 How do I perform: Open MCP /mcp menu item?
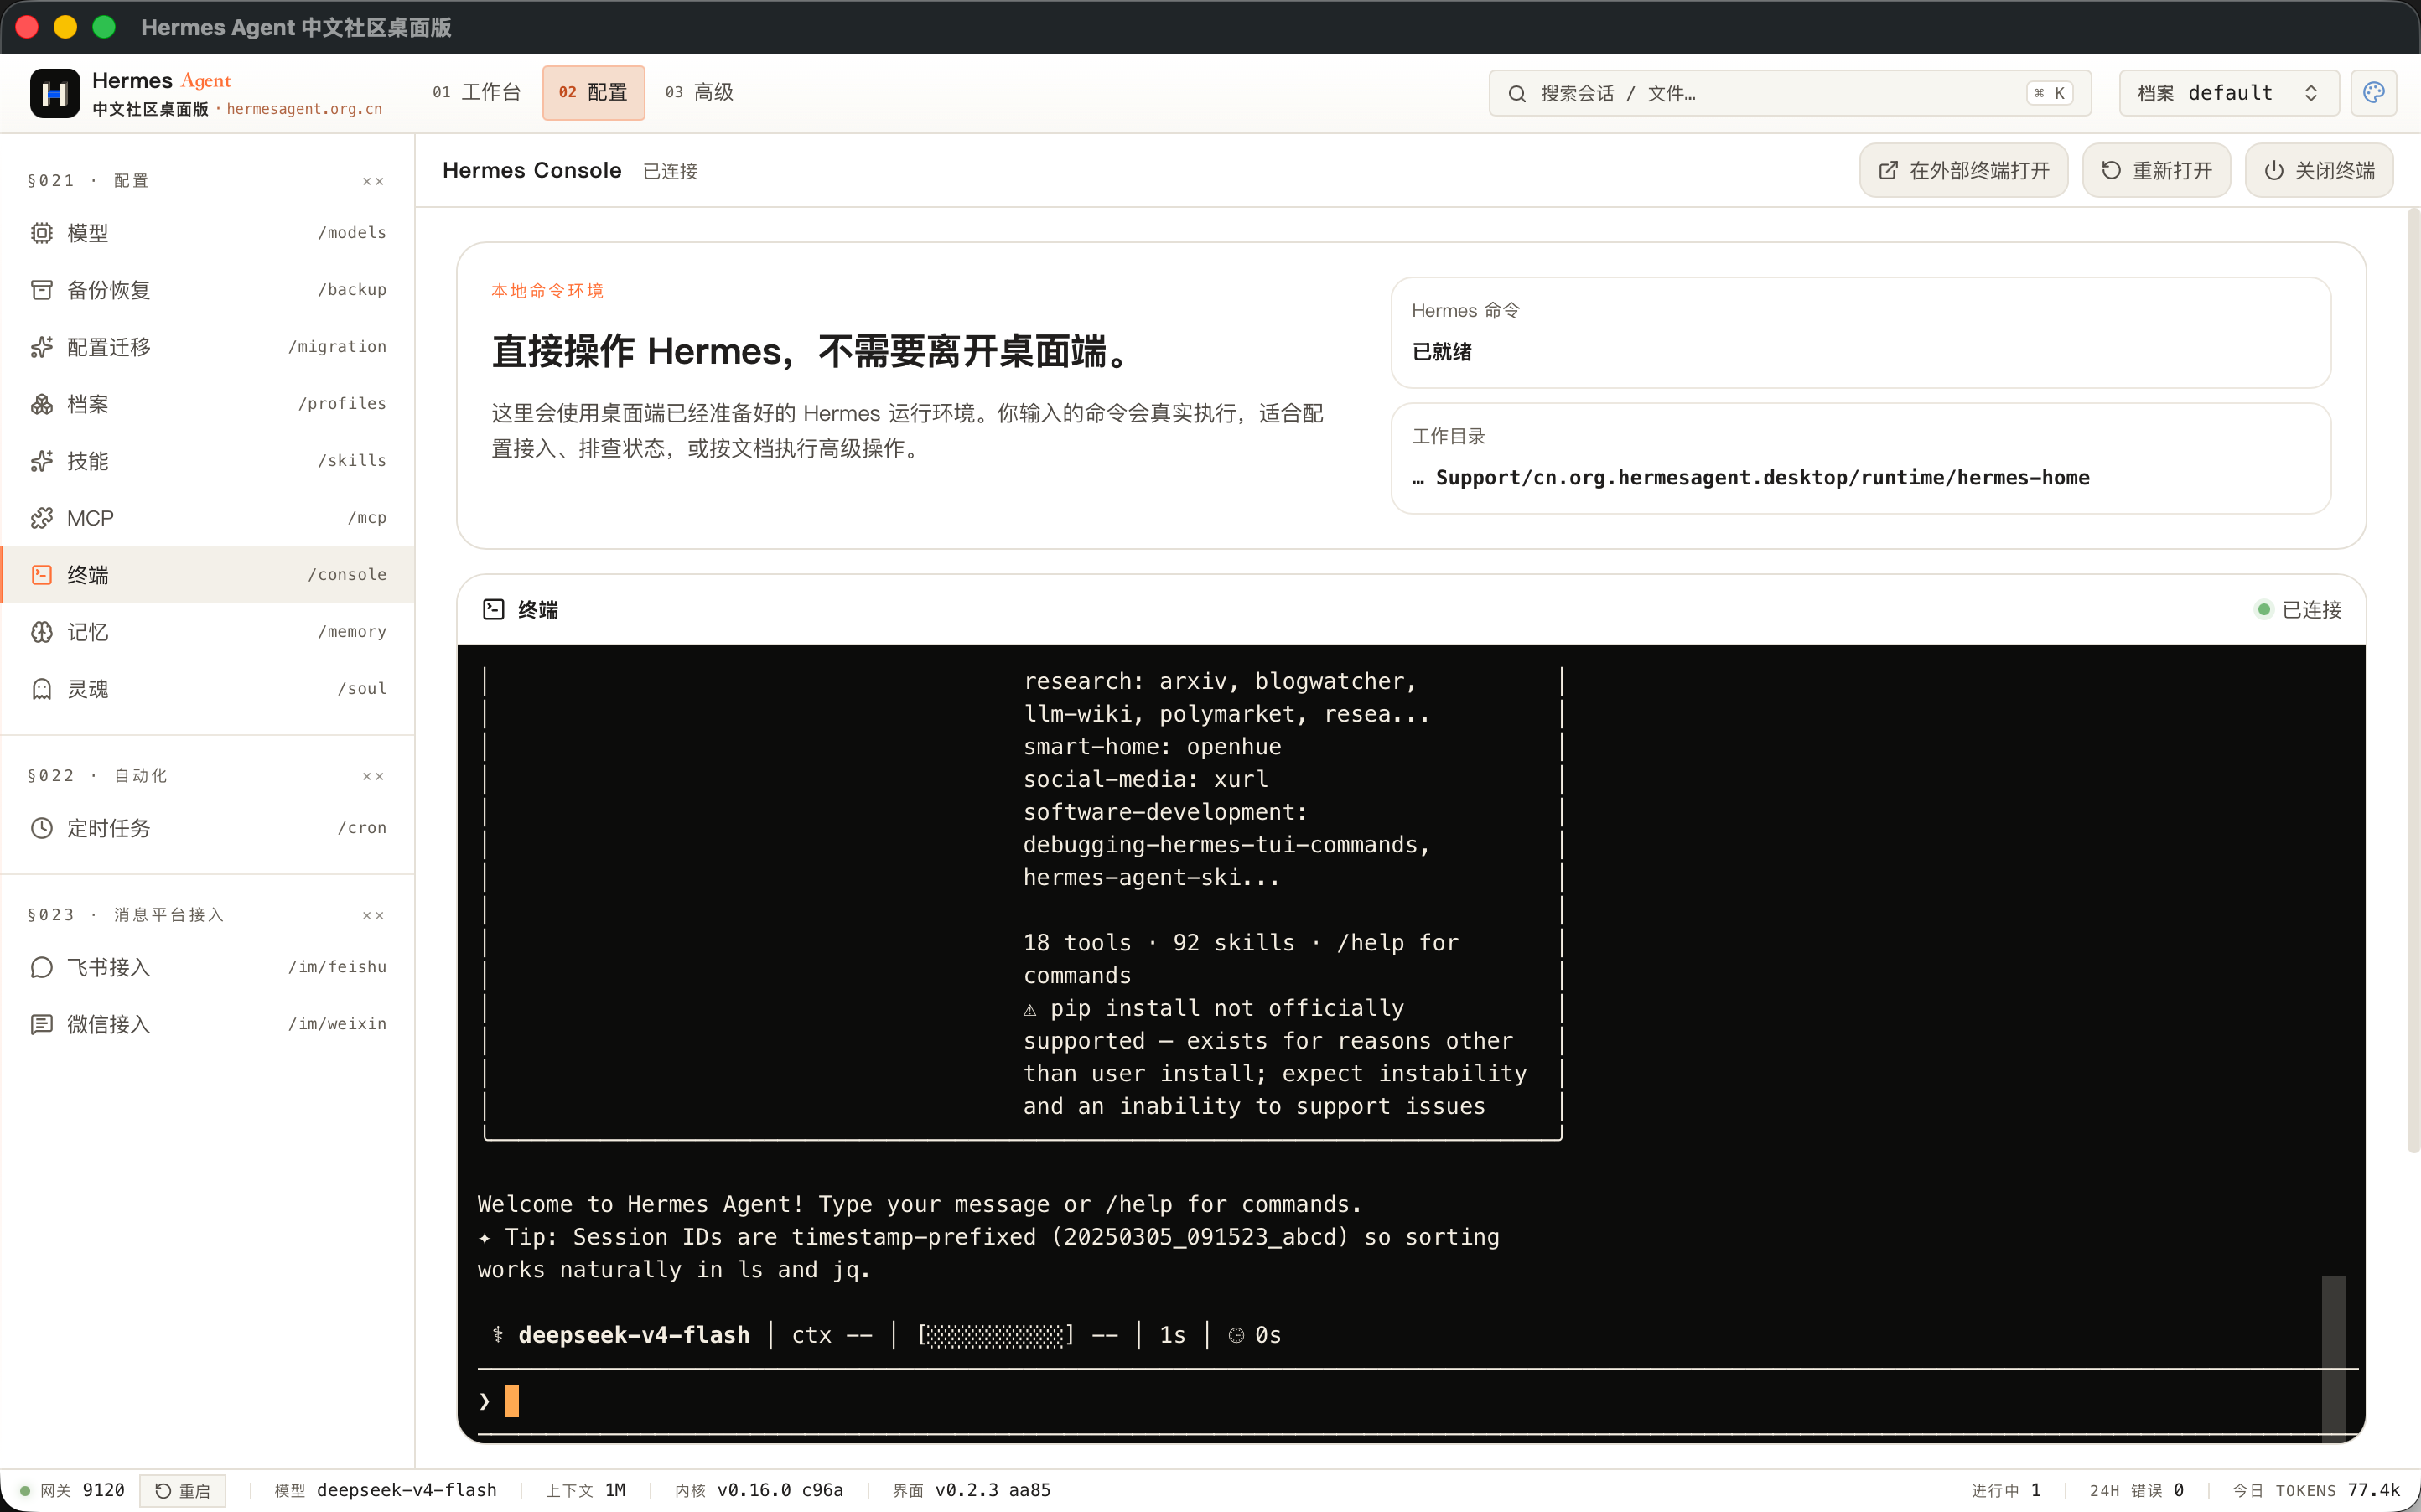tap(208, 518)
